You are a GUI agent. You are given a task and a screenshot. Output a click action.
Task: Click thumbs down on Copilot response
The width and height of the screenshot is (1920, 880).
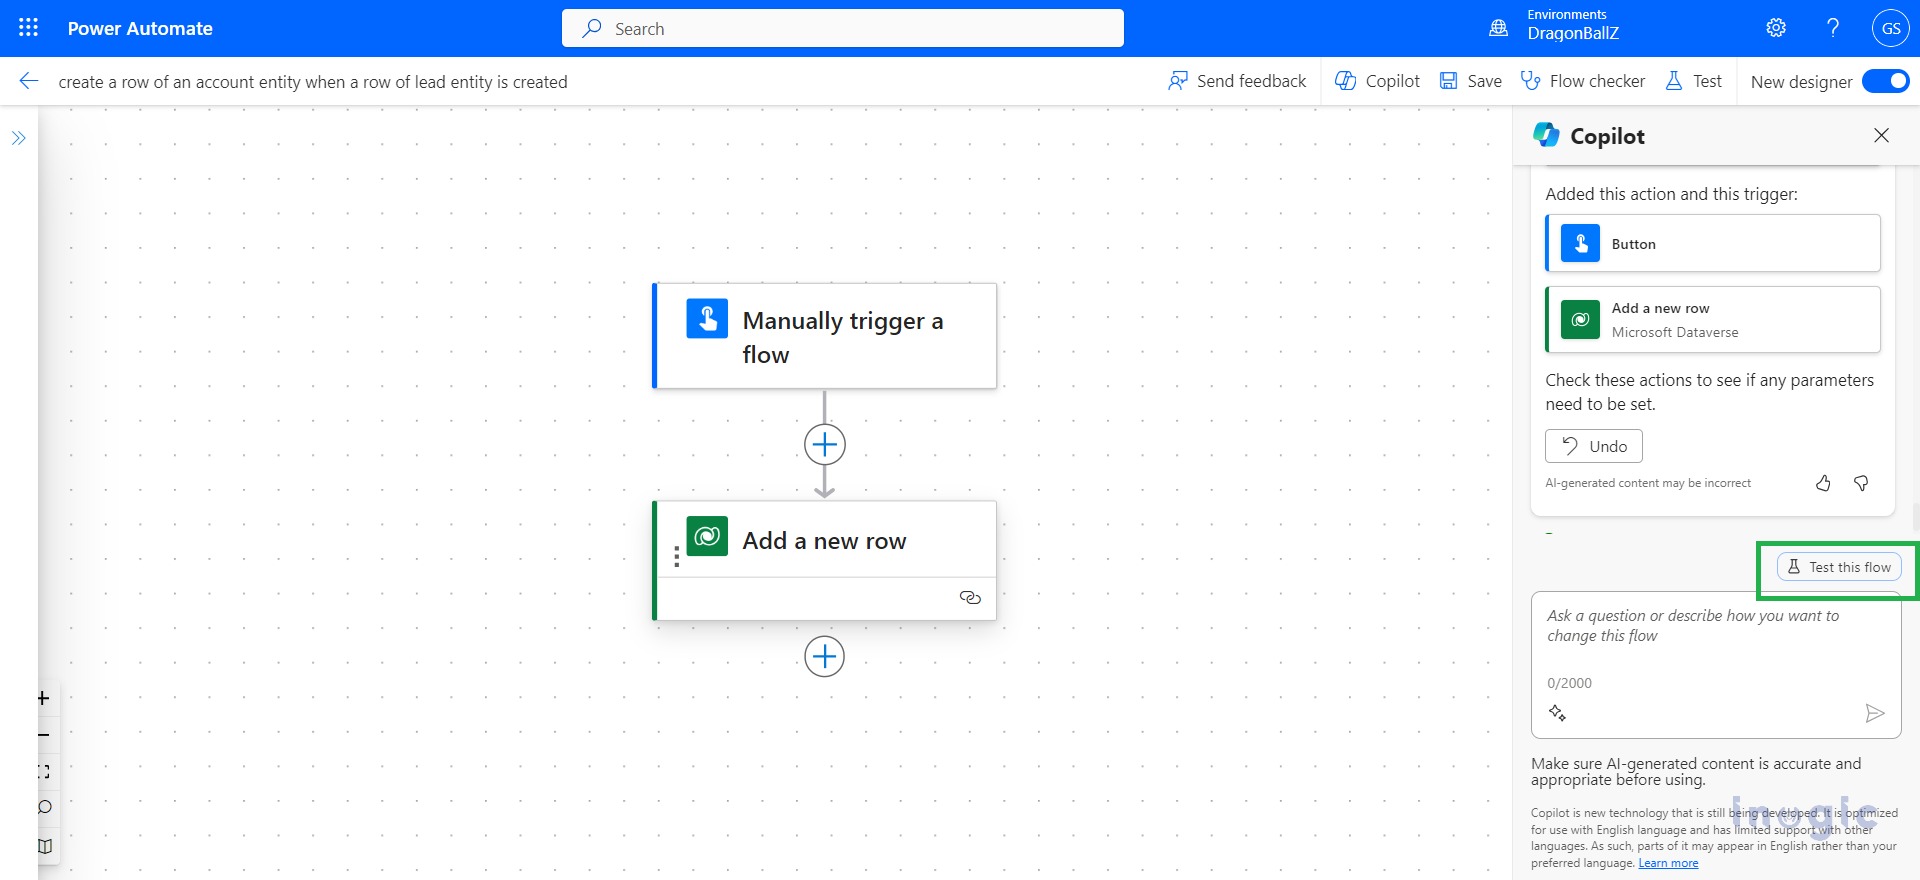[x=1861, y=483]
